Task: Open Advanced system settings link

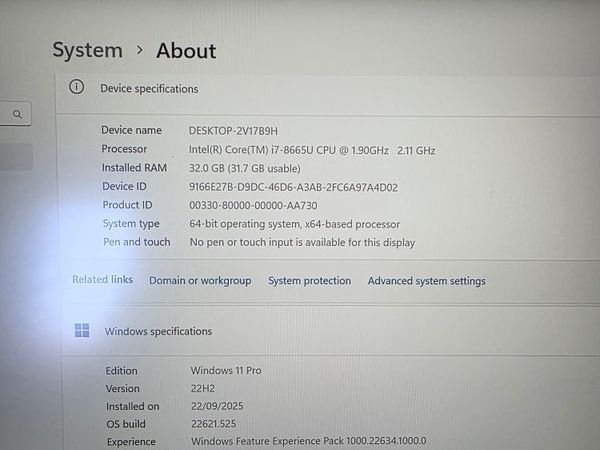Action: (427, 281)
